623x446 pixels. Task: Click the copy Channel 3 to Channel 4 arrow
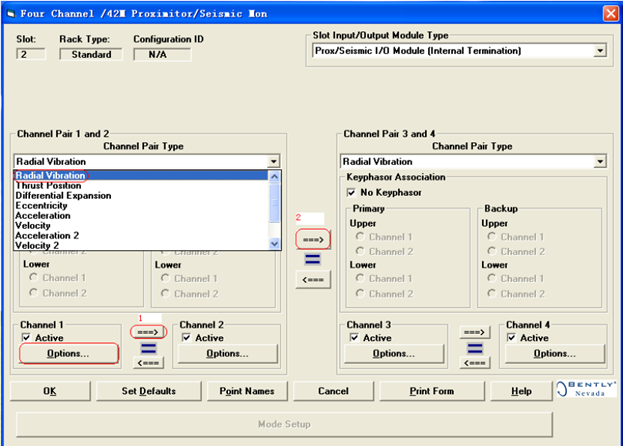[475, 331]
